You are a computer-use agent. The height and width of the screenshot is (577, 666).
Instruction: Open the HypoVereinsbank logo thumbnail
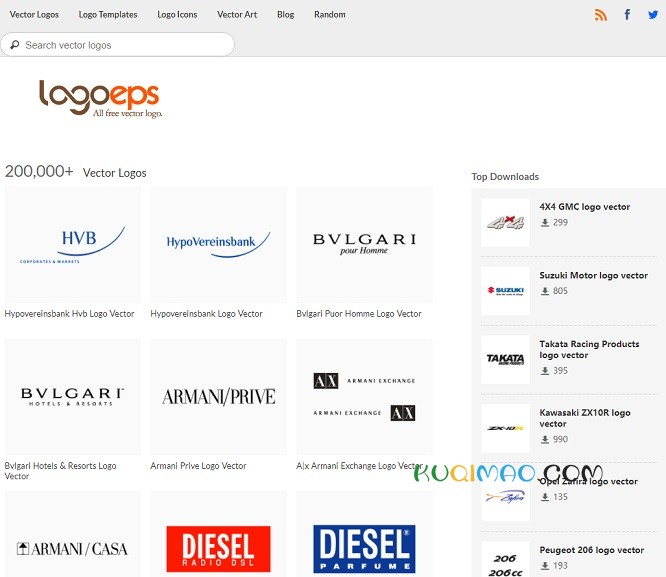click(x=218, y=245)
